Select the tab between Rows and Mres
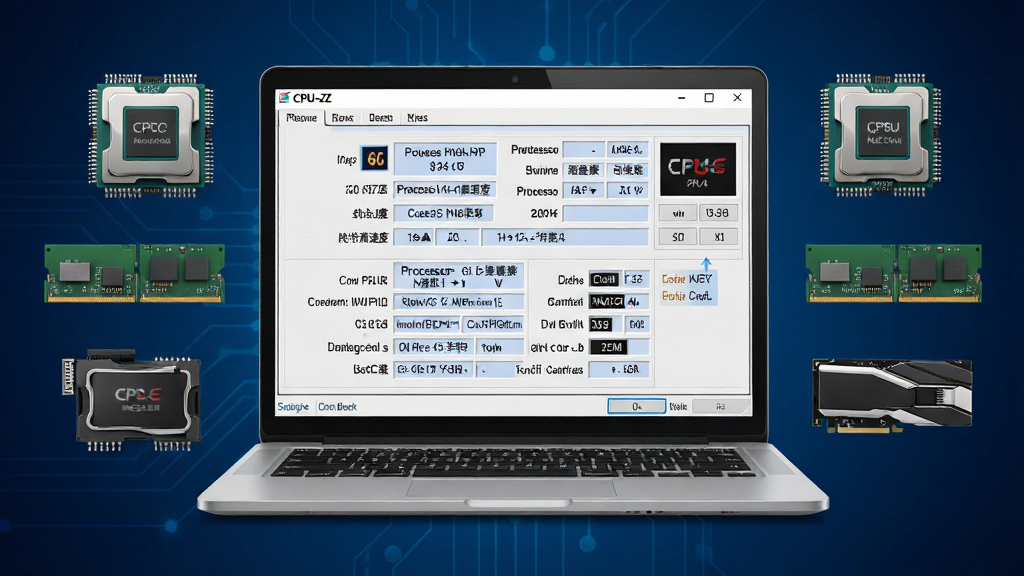Screen dimensions: 1024x576 (380, 118)
